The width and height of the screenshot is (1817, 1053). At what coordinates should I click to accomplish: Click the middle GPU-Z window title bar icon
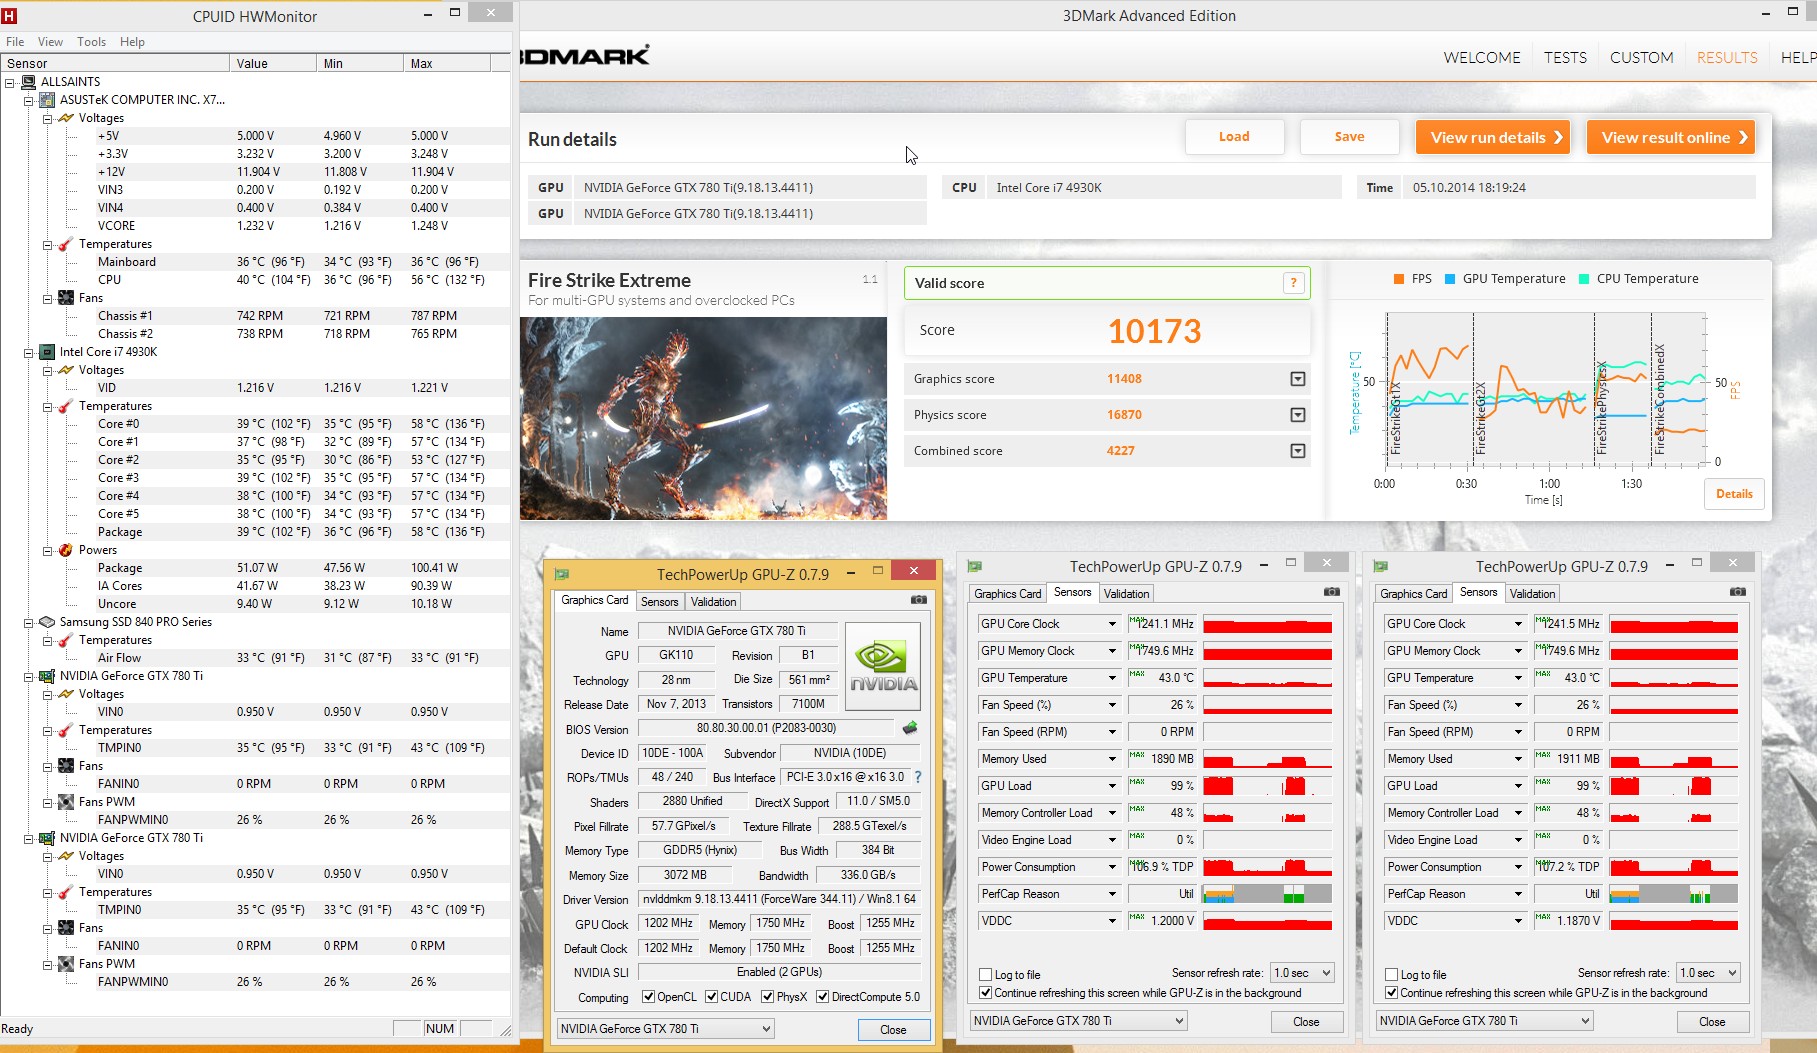[975, 566]
